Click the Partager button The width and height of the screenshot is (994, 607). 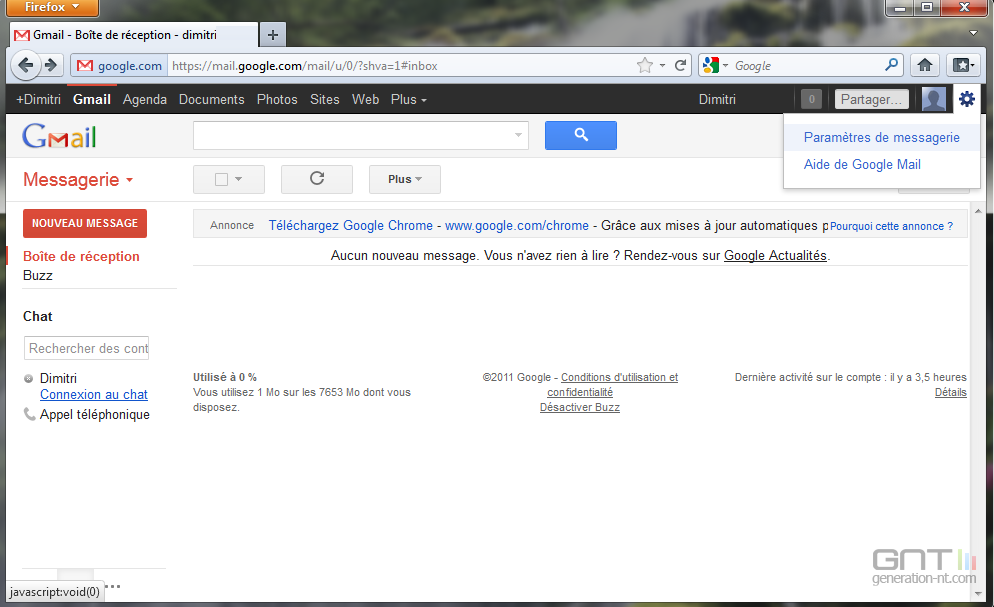tap(872, 99)
